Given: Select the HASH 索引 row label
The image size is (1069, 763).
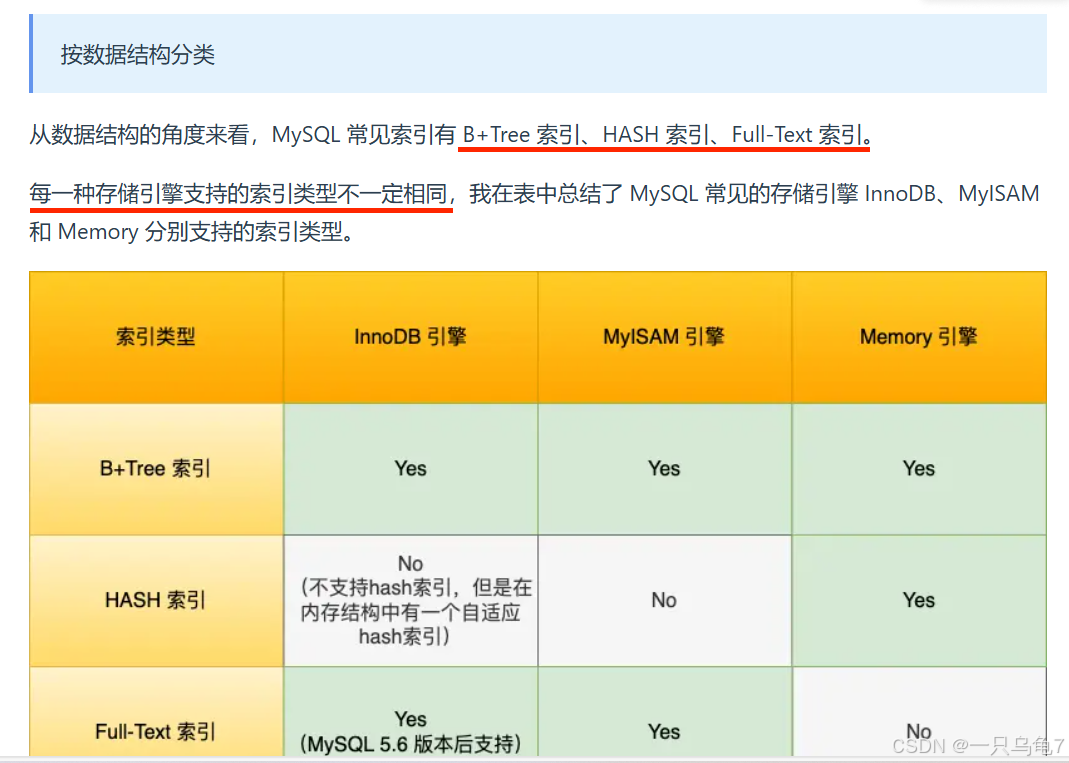Looking at the screenshot, I should (156, 600).
